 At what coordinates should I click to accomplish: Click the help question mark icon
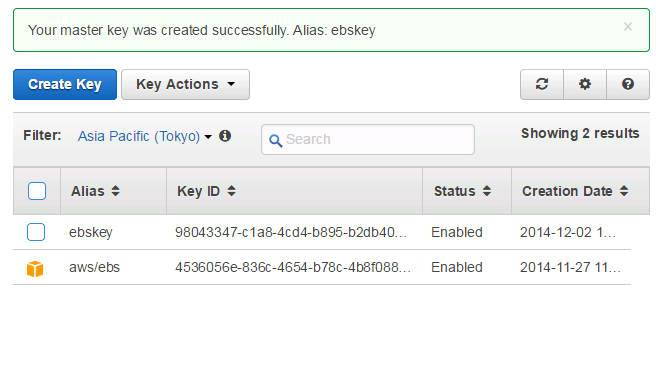(x=628, y=84)
